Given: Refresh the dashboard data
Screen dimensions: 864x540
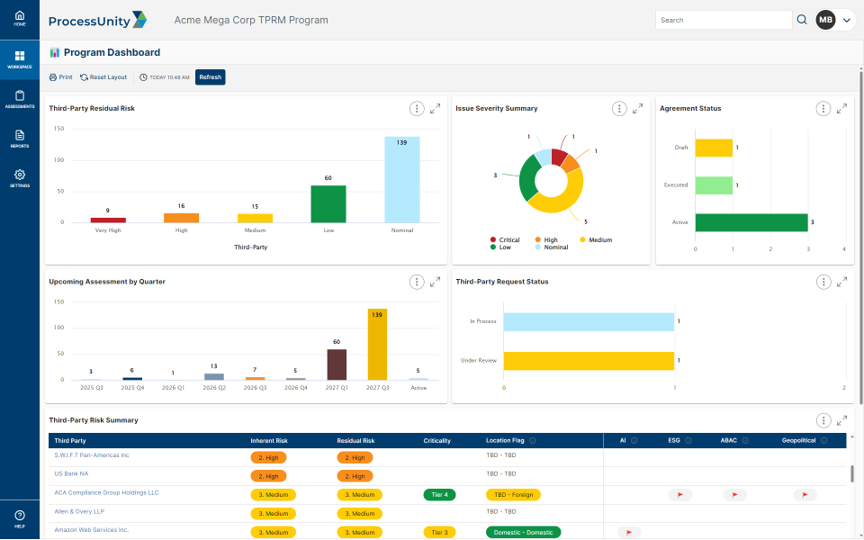Looking at the screenshot, I should (210, 77).
